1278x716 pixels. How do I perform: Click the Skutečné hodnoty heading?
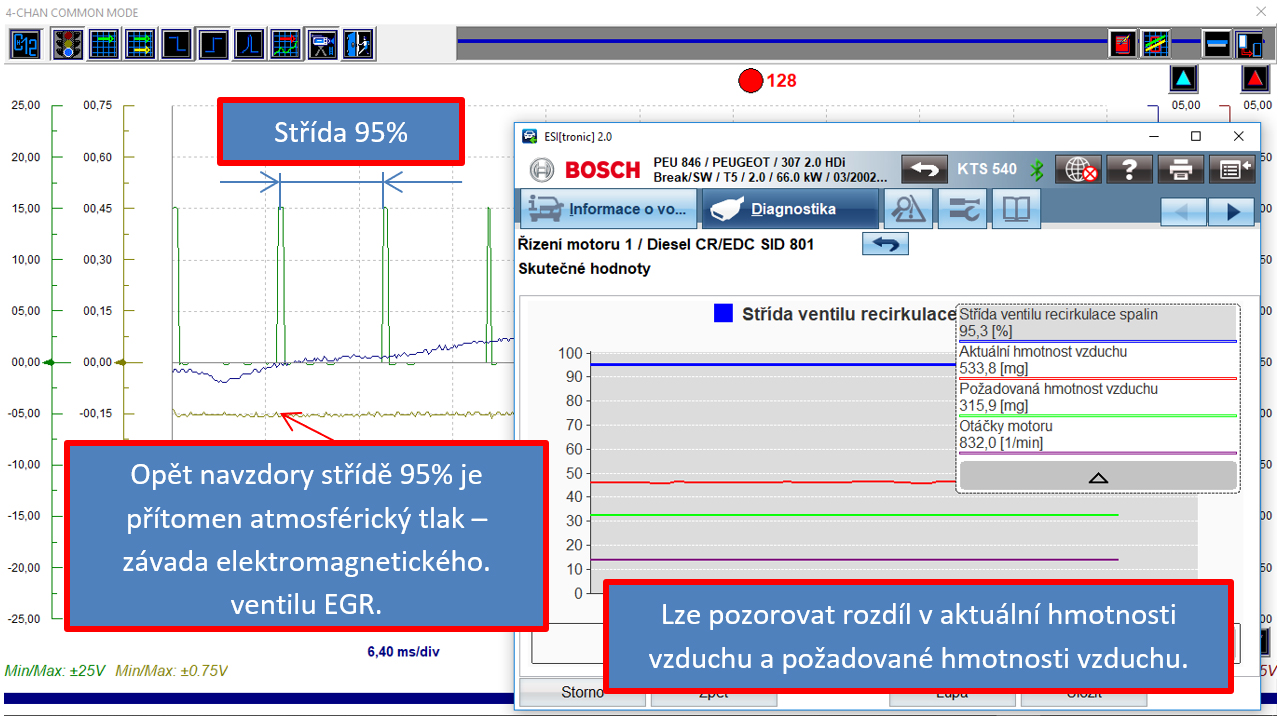click(x=585, y=268)
